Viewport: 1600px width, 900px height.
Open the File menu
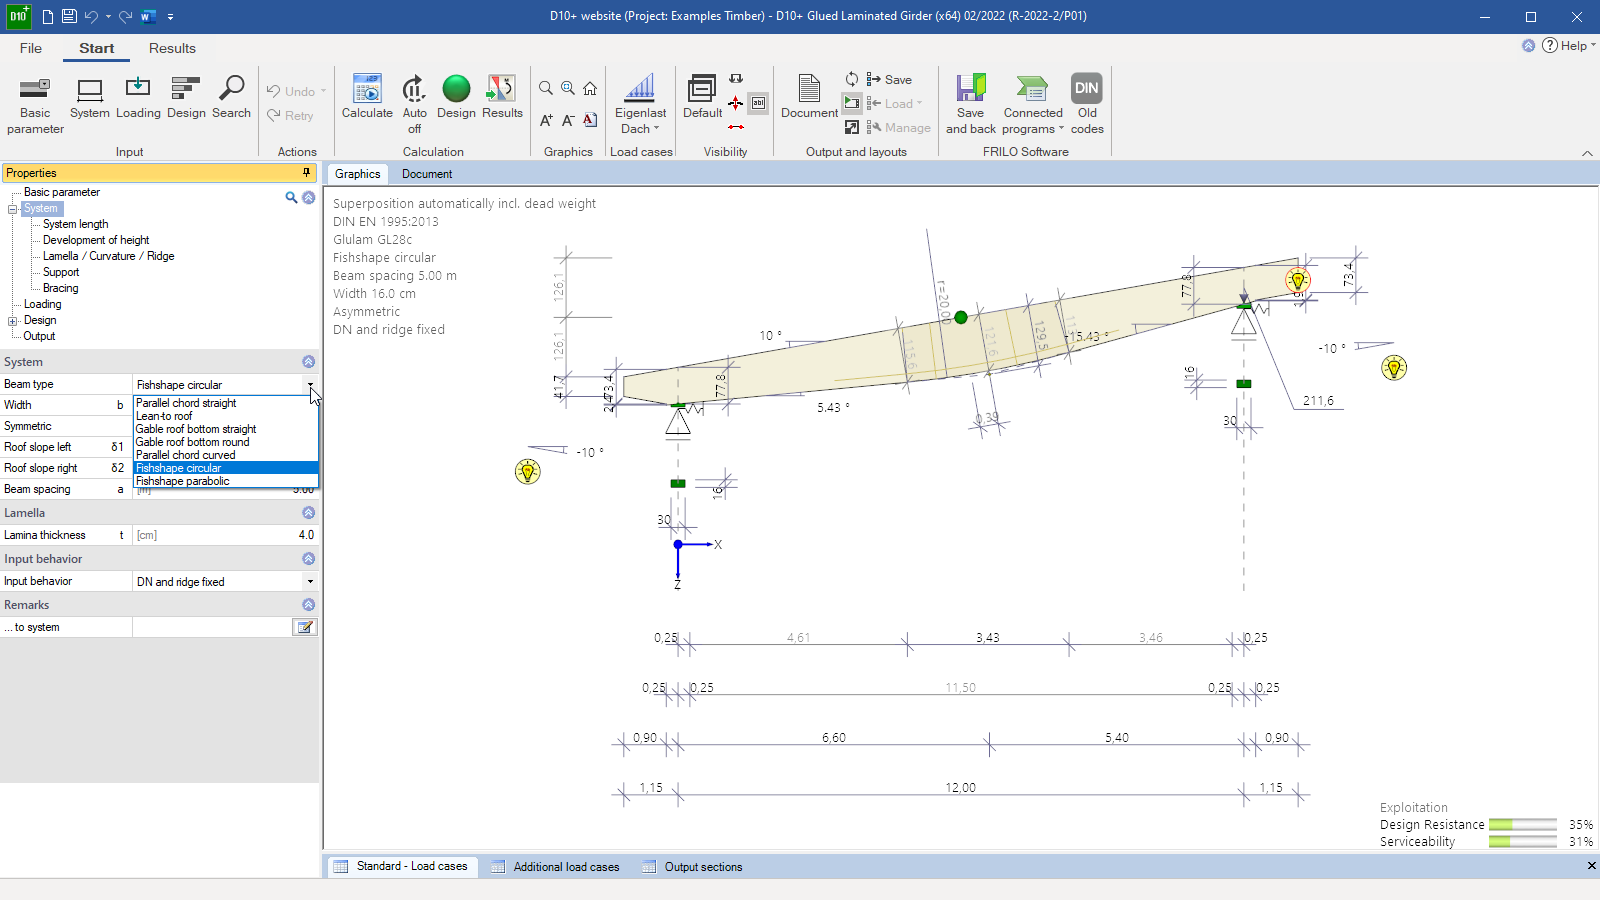pos(31,48)
